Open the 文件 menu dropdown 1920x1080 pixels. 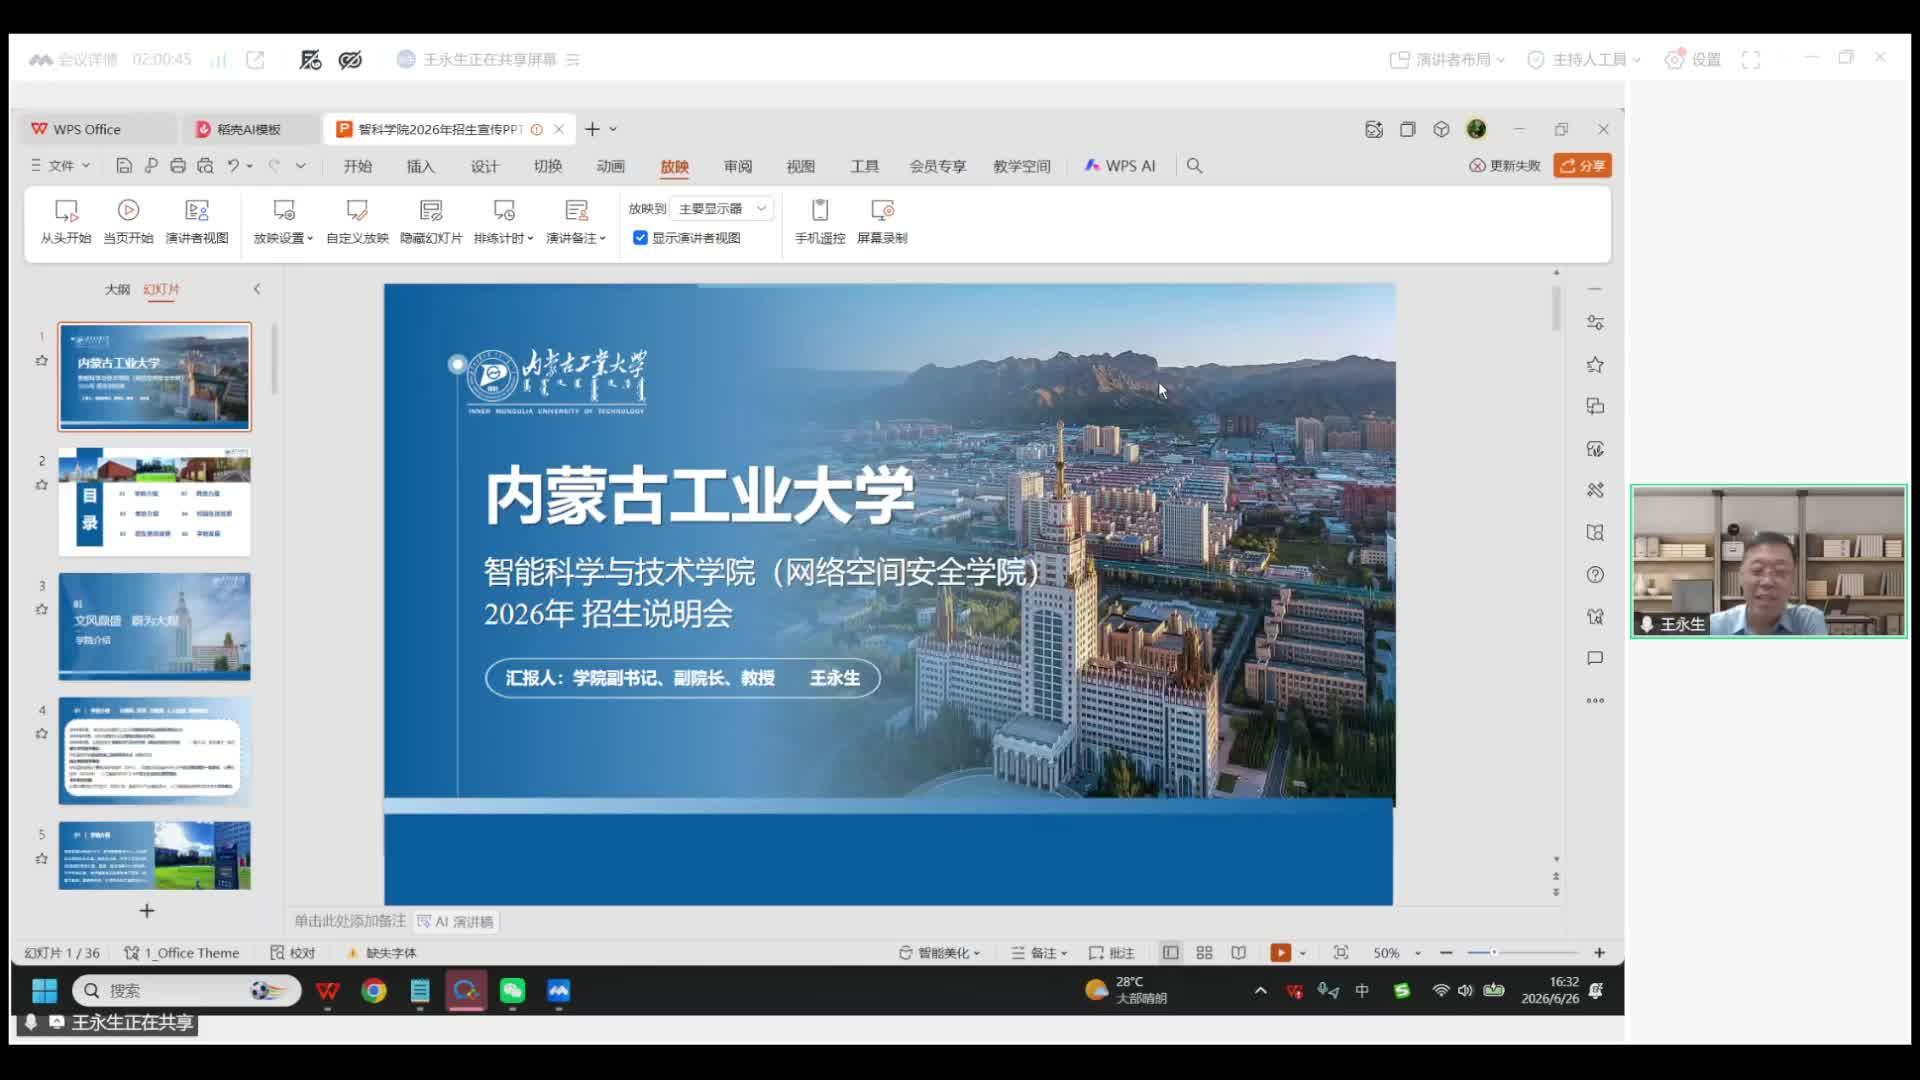point(60,166)
